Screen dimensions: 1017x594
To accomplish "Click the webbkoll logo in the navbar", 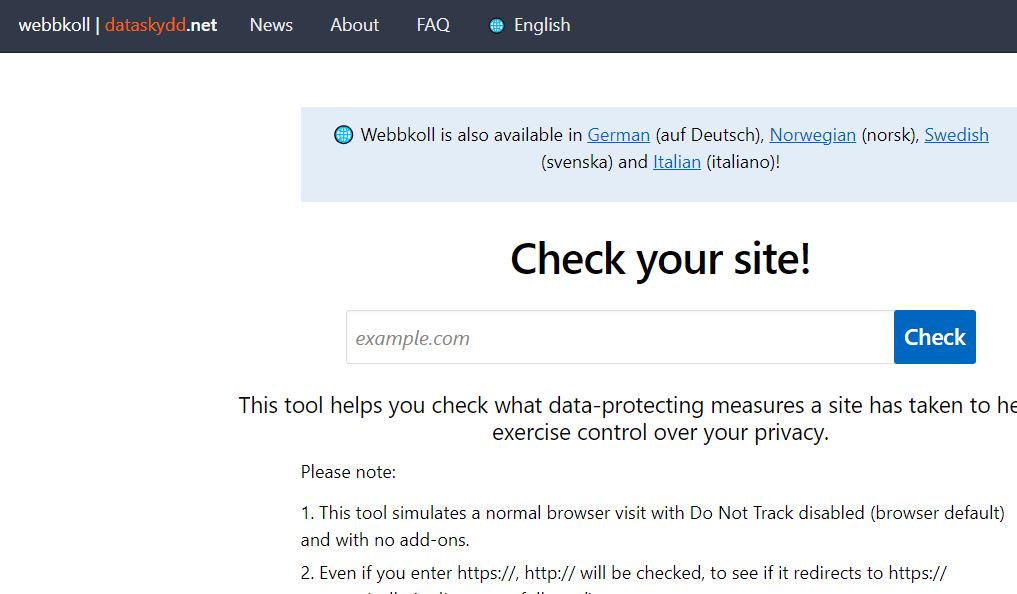I will tap(54, 25).
